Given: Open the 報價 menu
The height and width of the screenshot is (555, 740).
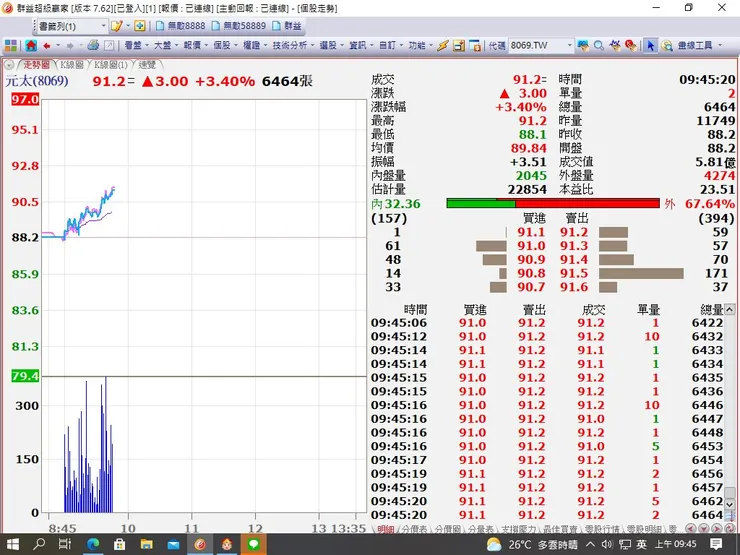Looking at the screenshot, I should (195, 45).
